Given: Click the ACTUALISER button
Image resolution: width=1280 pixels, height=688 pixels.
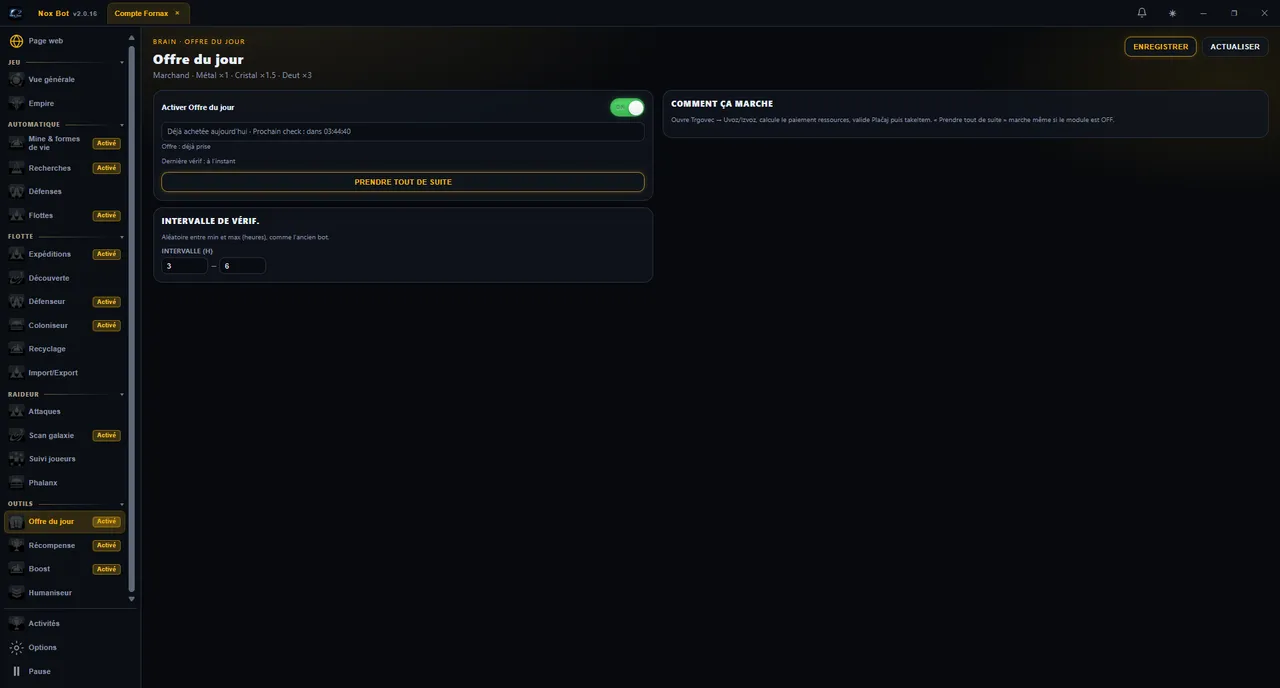Looking at the screenshot, I should (x=1235, y=47).
